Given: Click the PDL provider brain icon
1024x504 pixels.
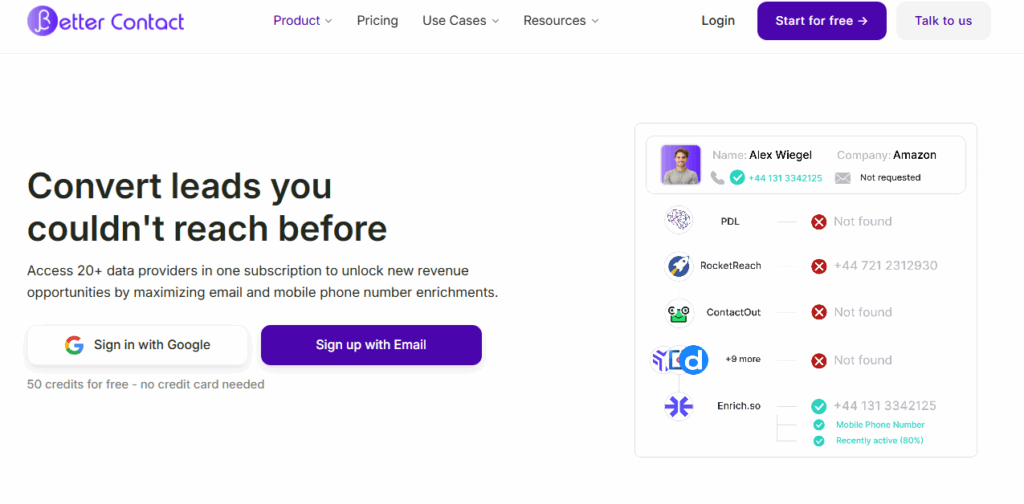Looking at the screenshot, I should [679, 220].
